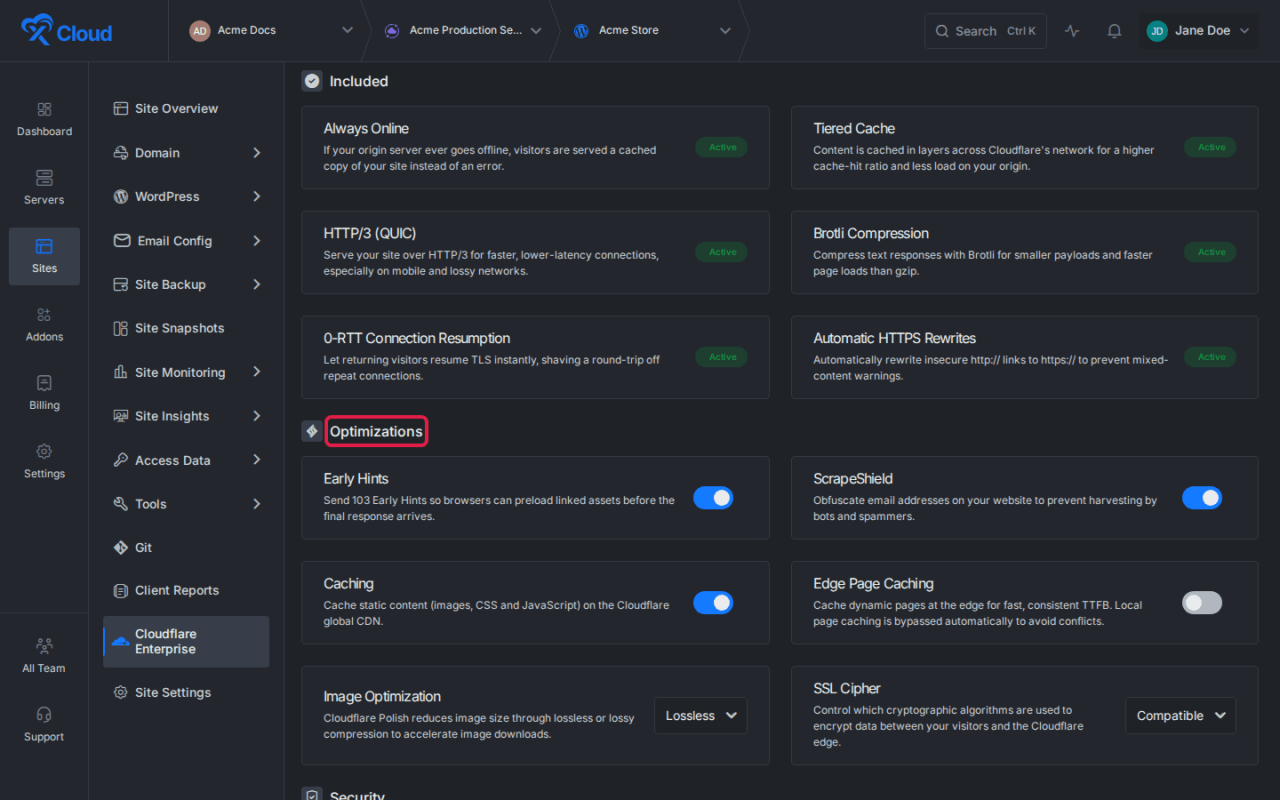Image resolution: width=1280 pixels, height=800 pixels.
Task: Expand the Acme Docs team selector
Action: pyautogui.click(x=271, y=31)
